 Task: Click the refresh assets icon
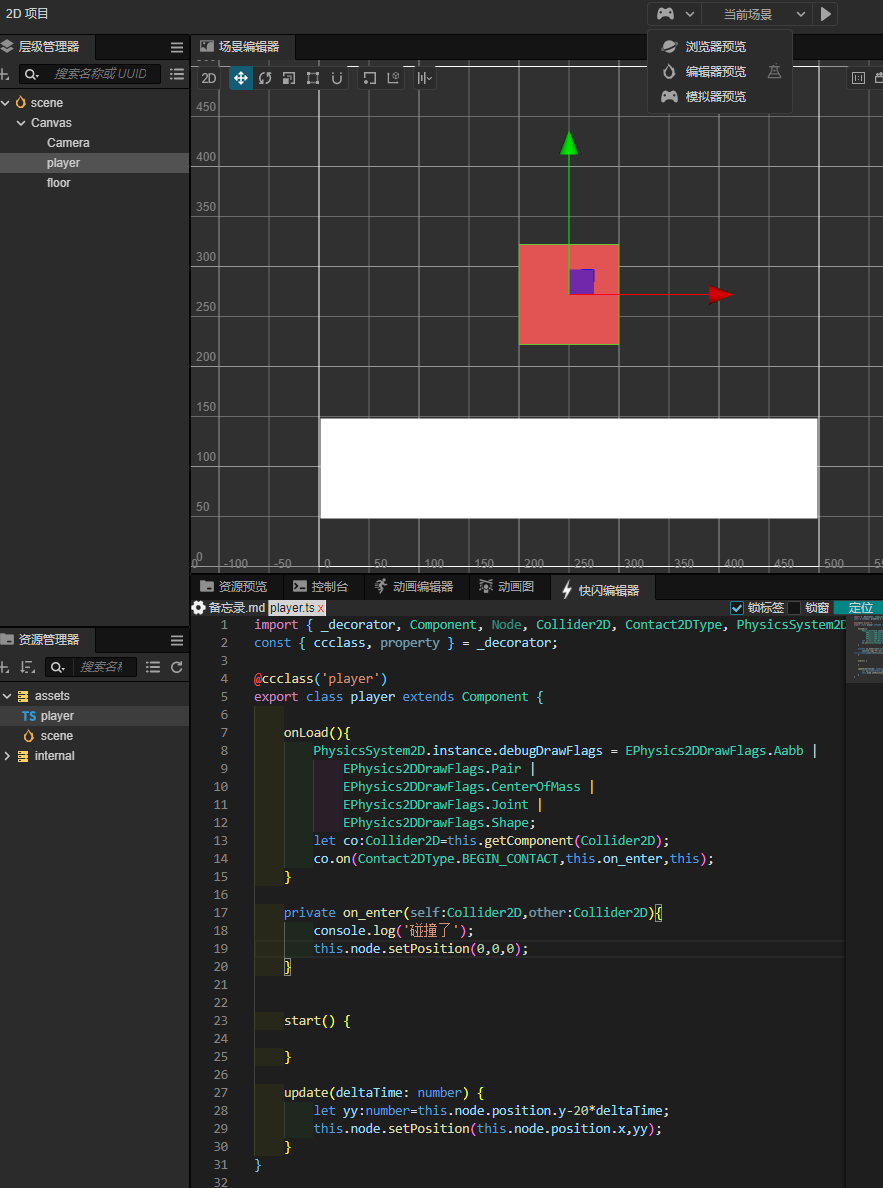pyautogui.click(x=177, y=667)
